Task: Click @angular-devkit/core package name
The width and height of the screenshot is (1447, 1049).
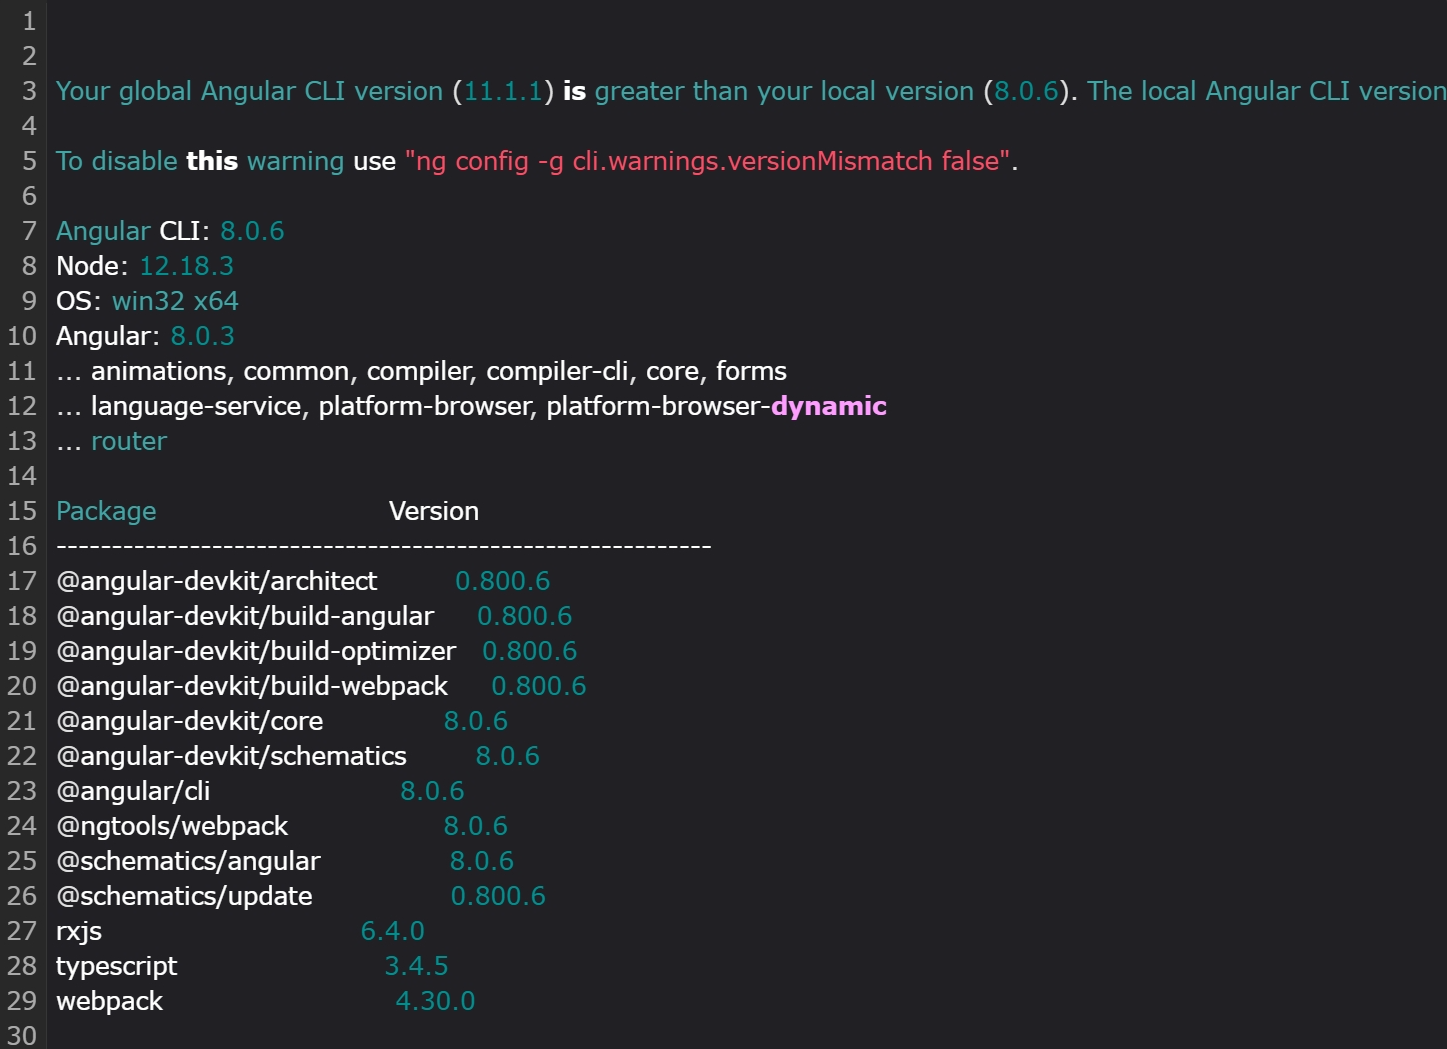Action: tap(190, 721)
